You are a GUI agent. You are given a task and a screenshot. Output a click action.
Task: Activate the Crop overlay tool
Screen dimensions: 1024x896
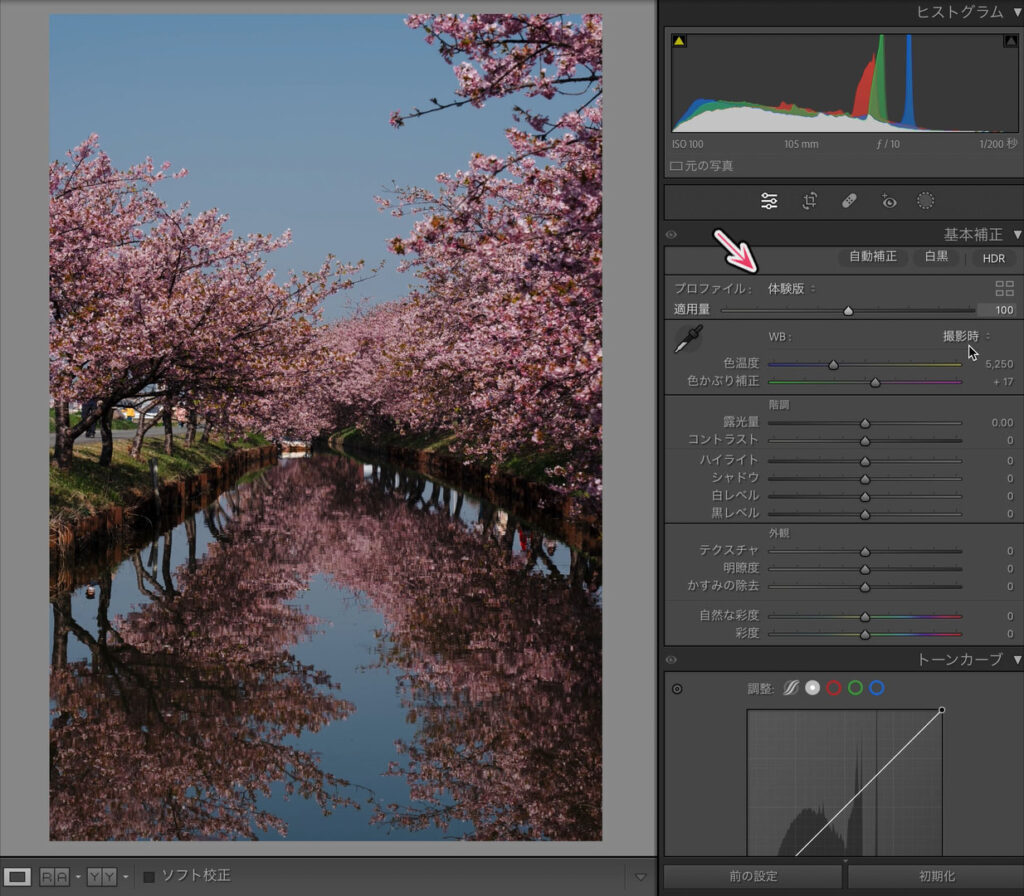point(809,201)
